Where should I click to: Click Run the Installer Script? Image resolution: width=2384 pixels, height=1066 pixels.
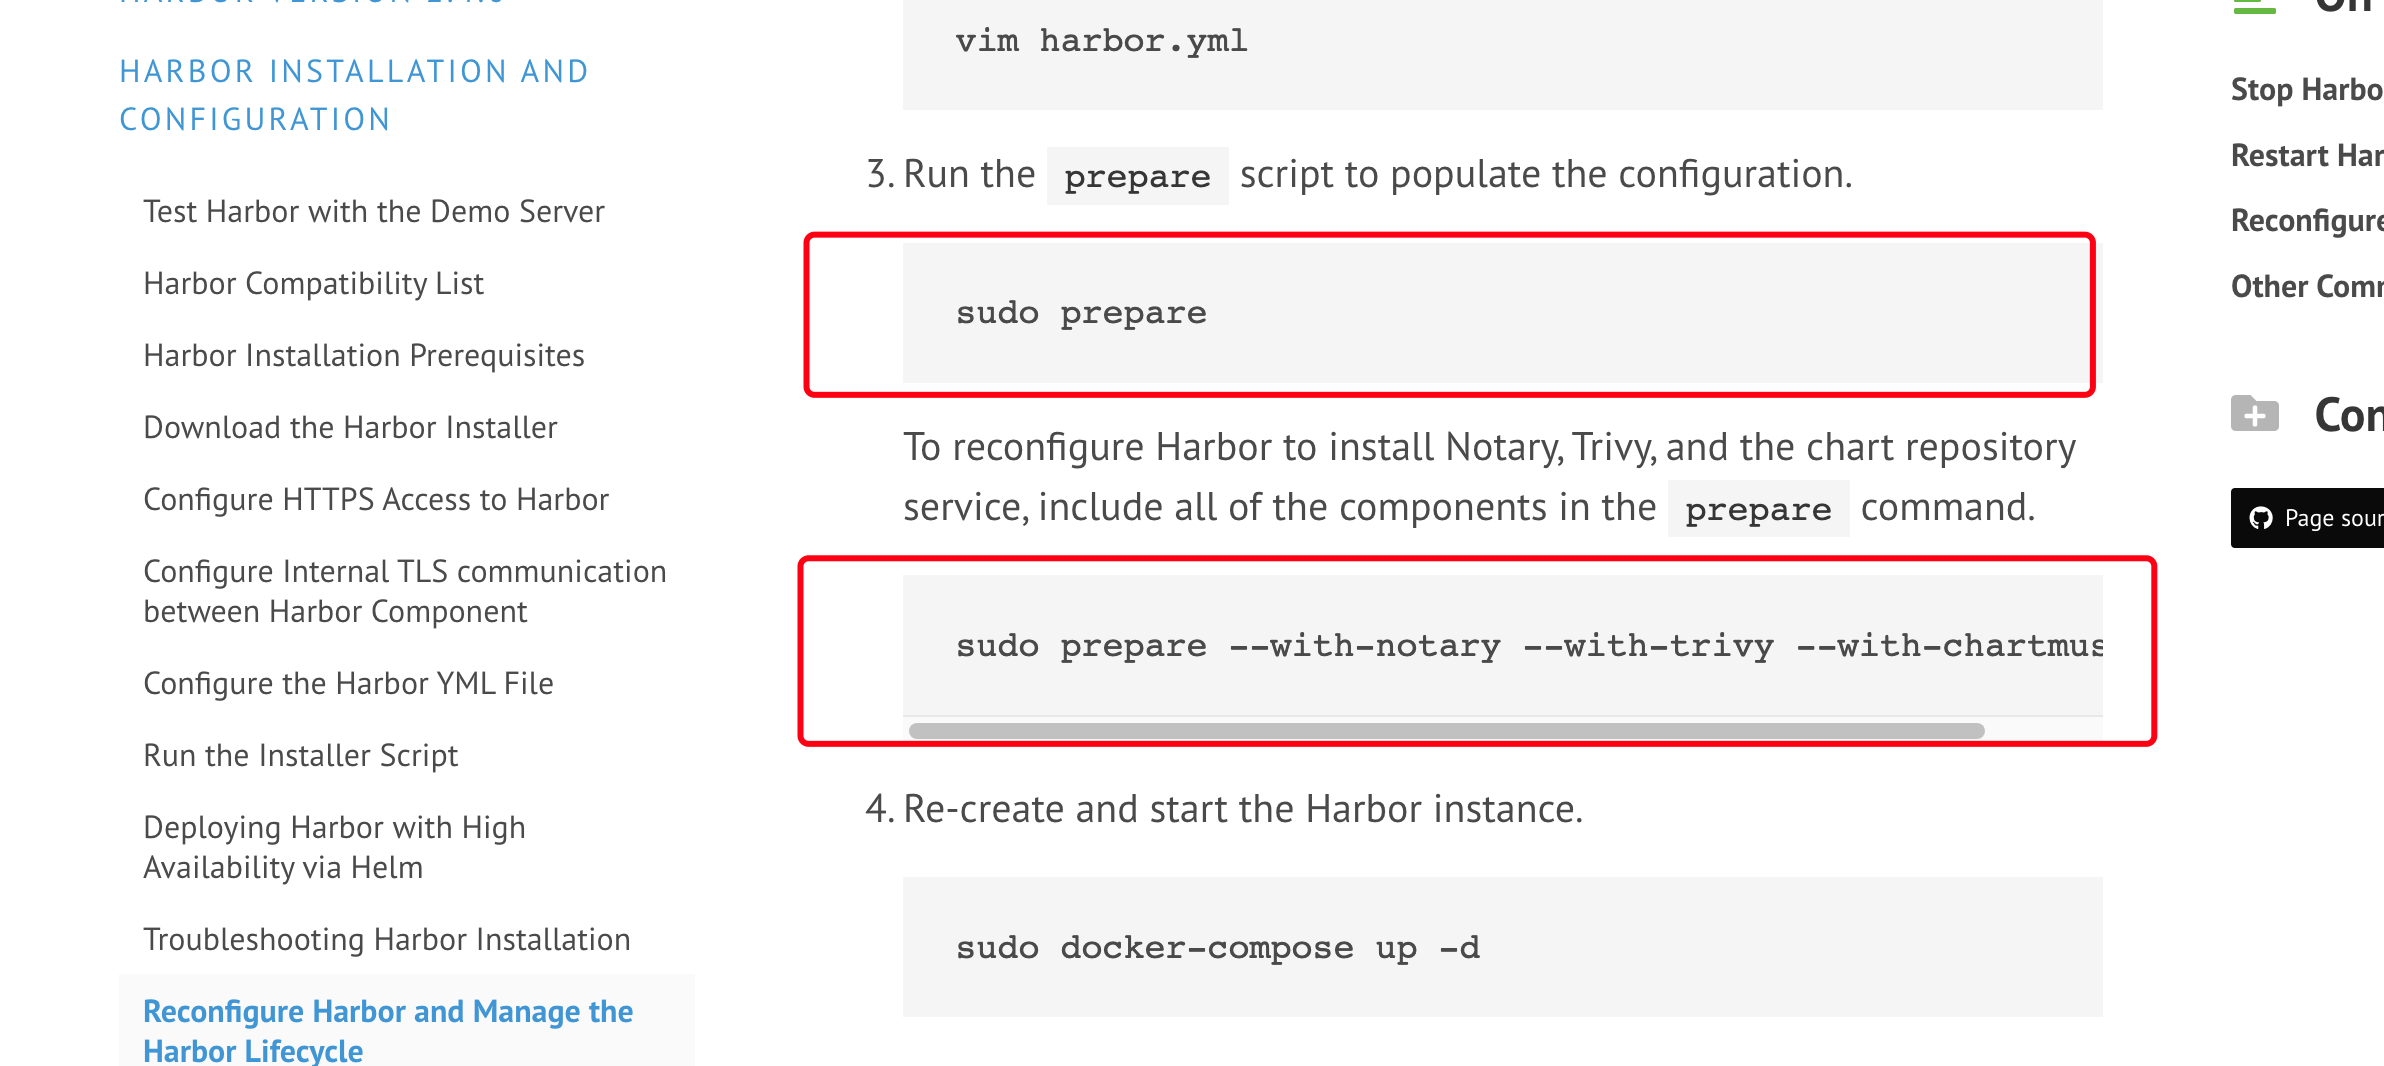point(300,755)
